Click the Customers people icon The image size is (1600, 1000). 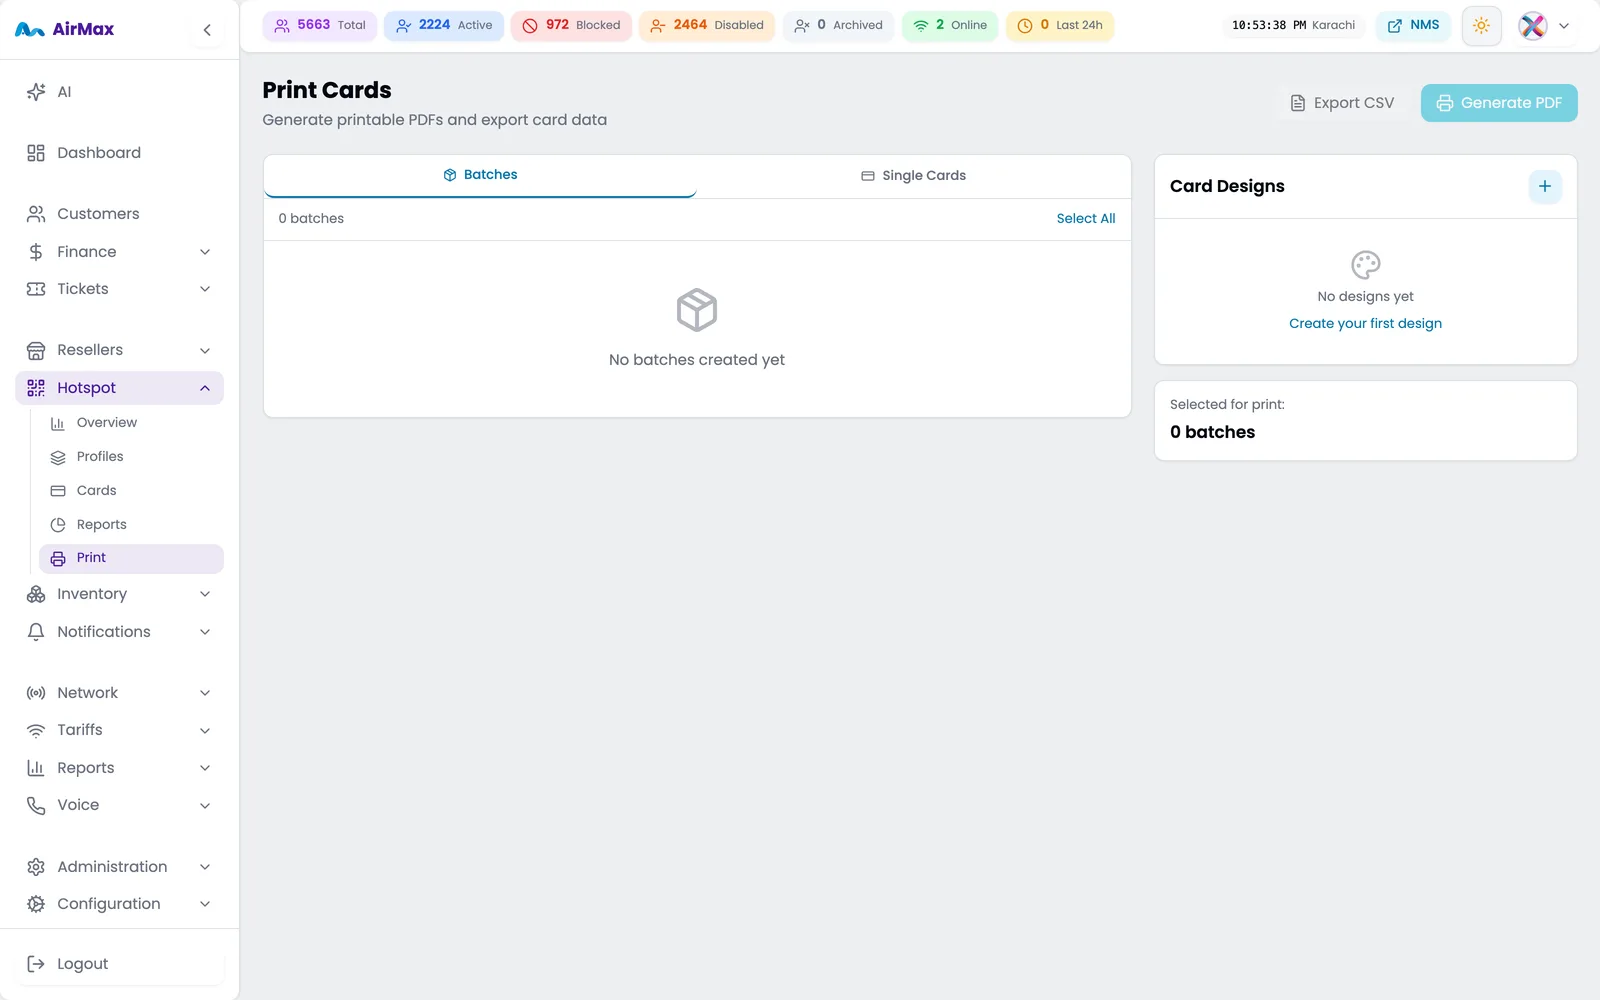click(x=36, y=214)
